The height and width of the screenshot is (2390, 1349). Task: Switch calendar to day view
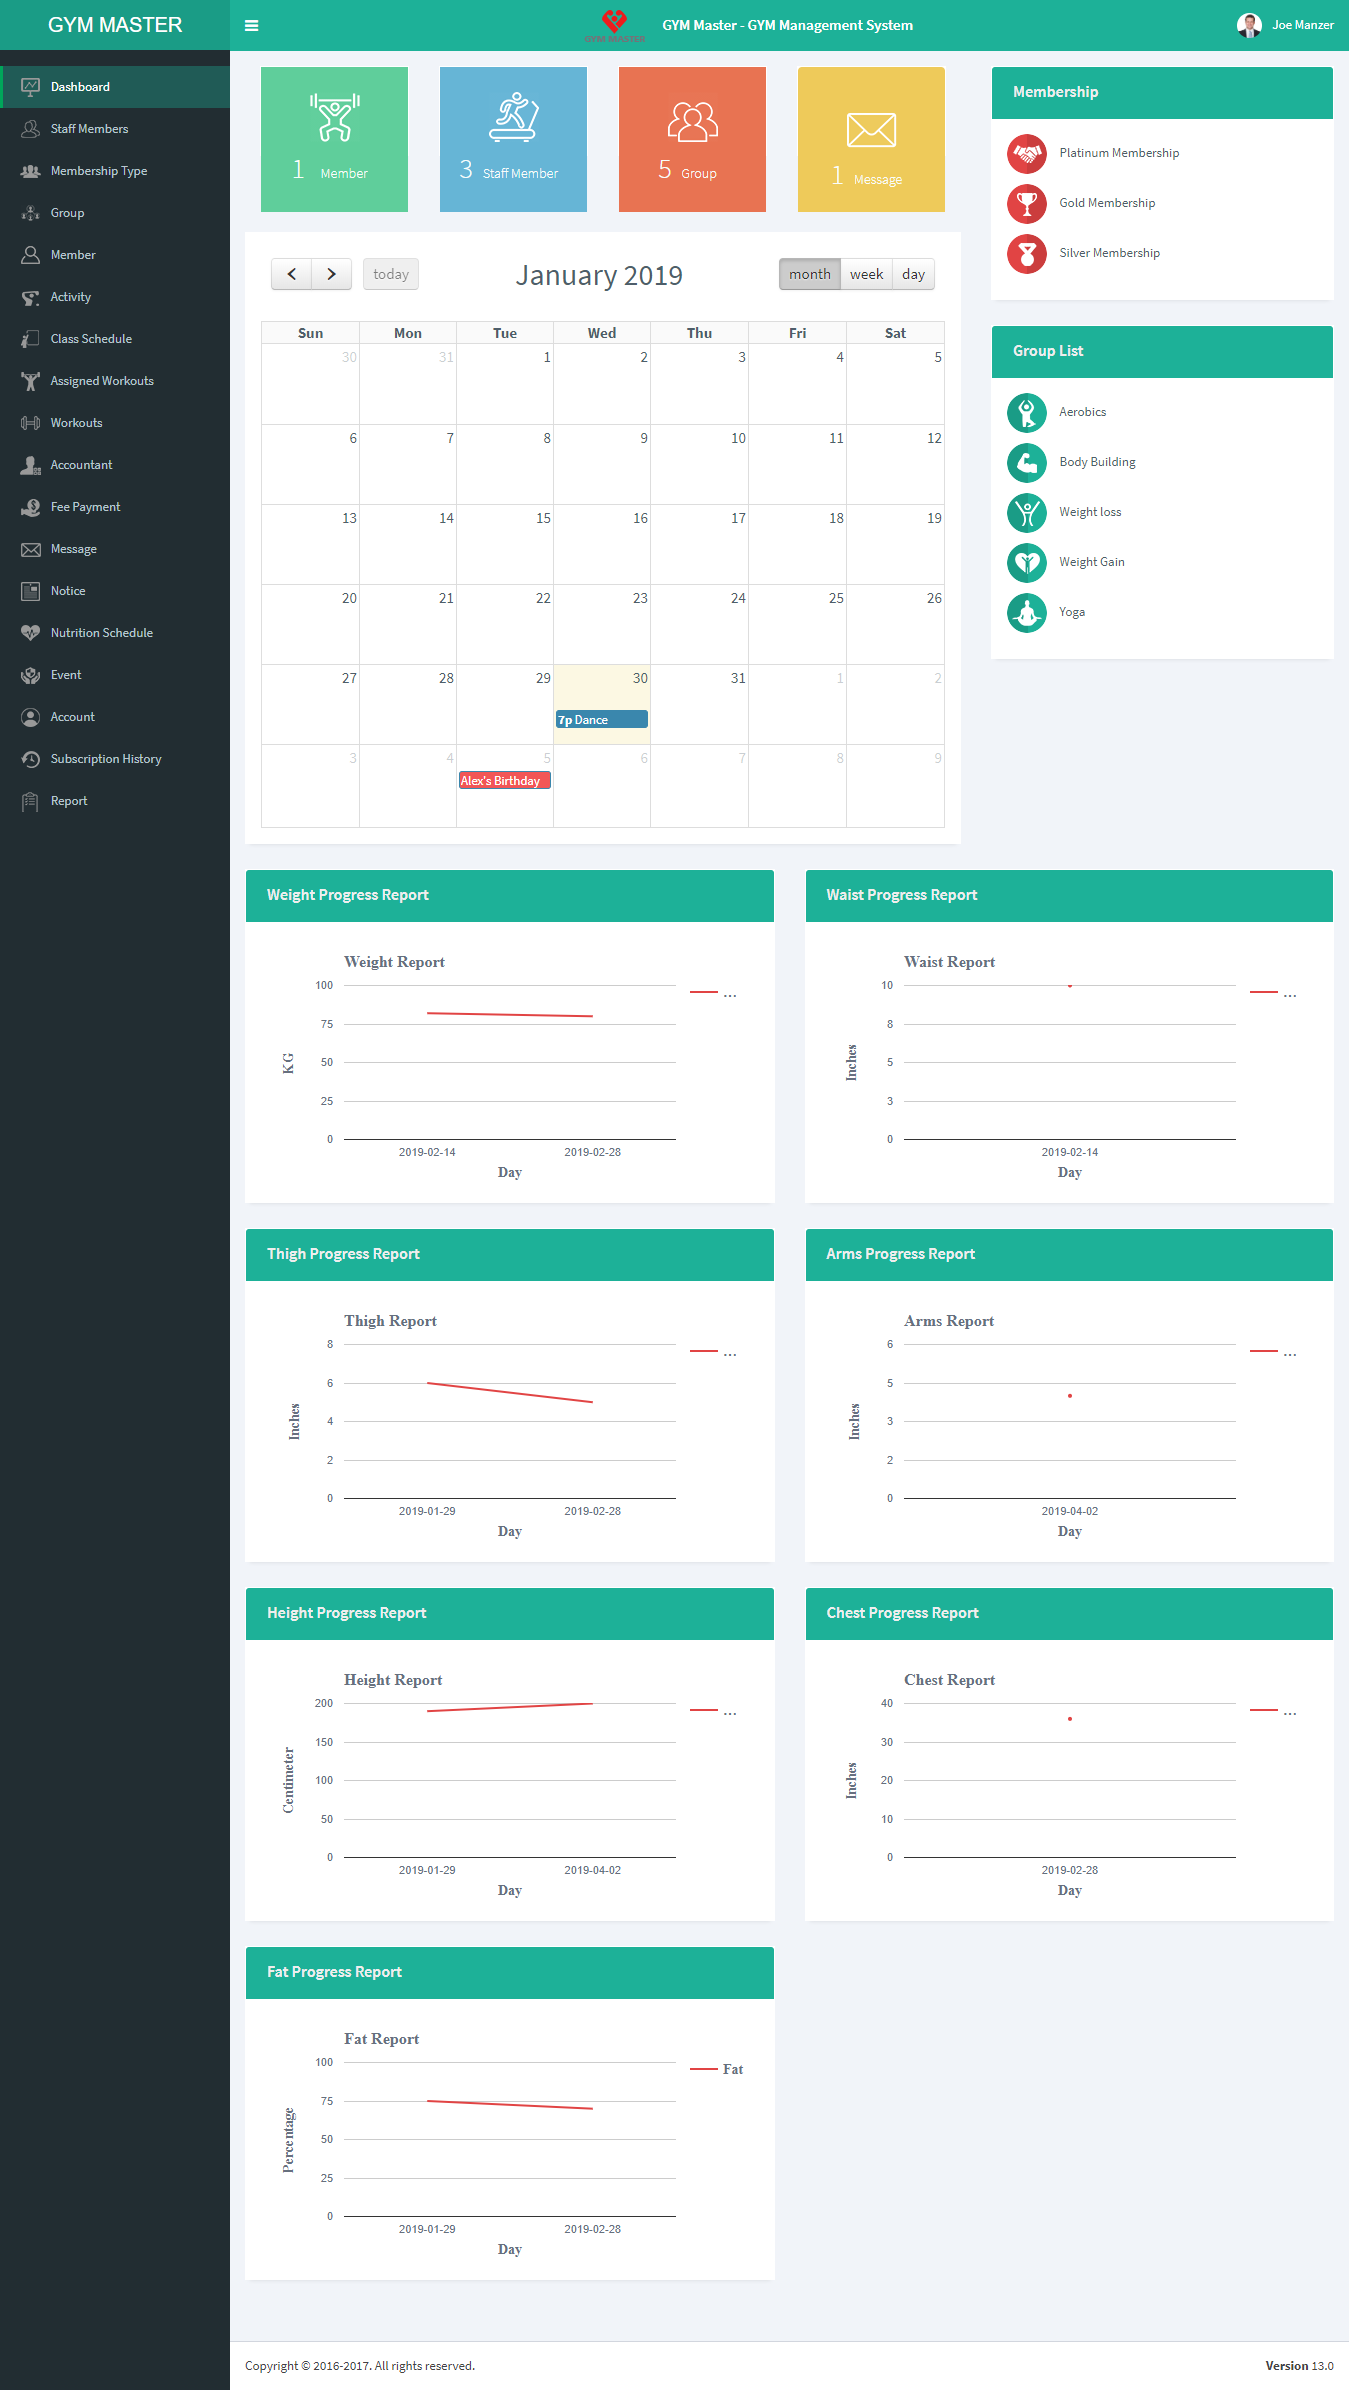coord(913,275)
